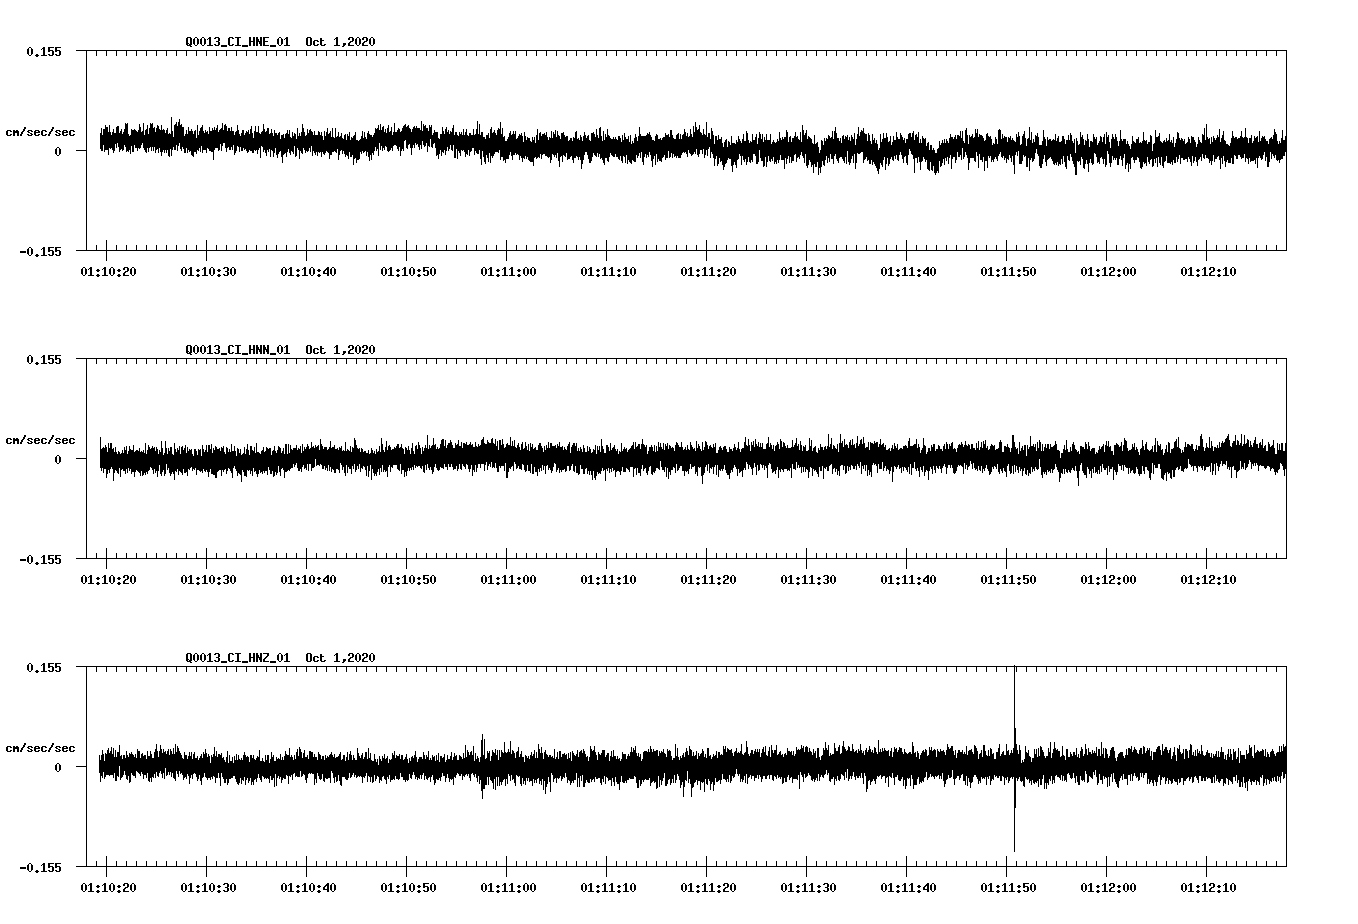Click the top-right corner tick of the HNE plot
The width and height of the screenshot is (1358, 924).
[1288, 48]
